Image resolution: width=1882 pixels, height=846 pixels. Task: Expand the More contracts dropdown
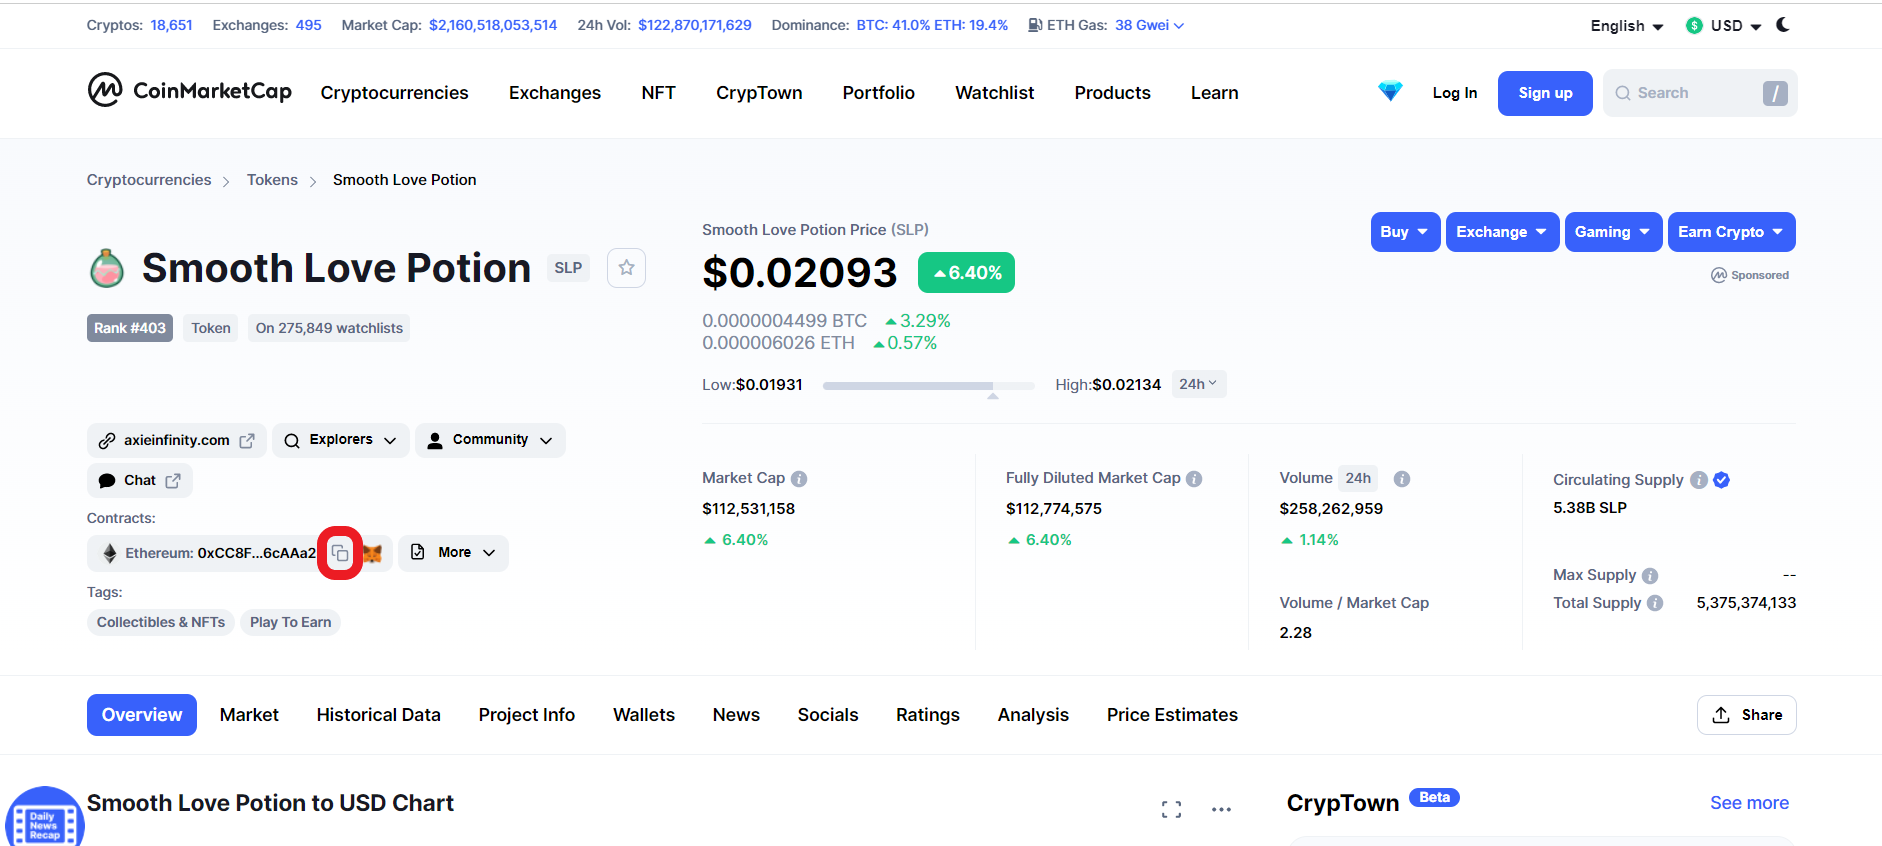click(x=453, y=553)
